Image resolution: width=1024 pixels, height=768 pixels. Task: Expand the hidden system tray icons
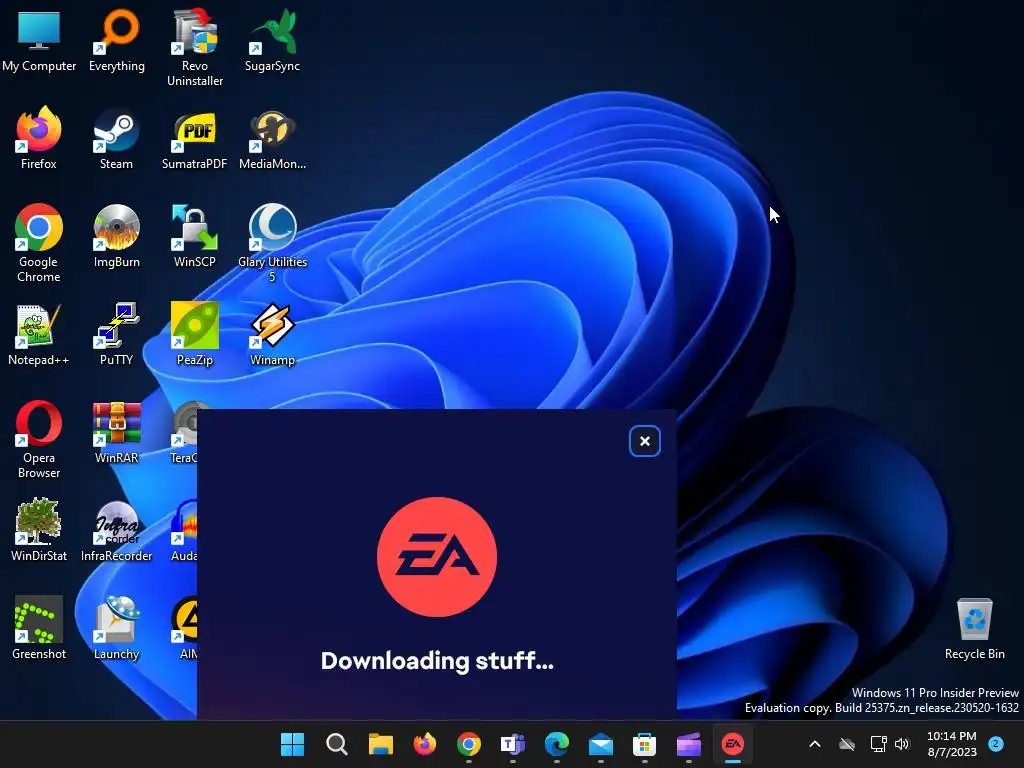(x=815, y=744)
